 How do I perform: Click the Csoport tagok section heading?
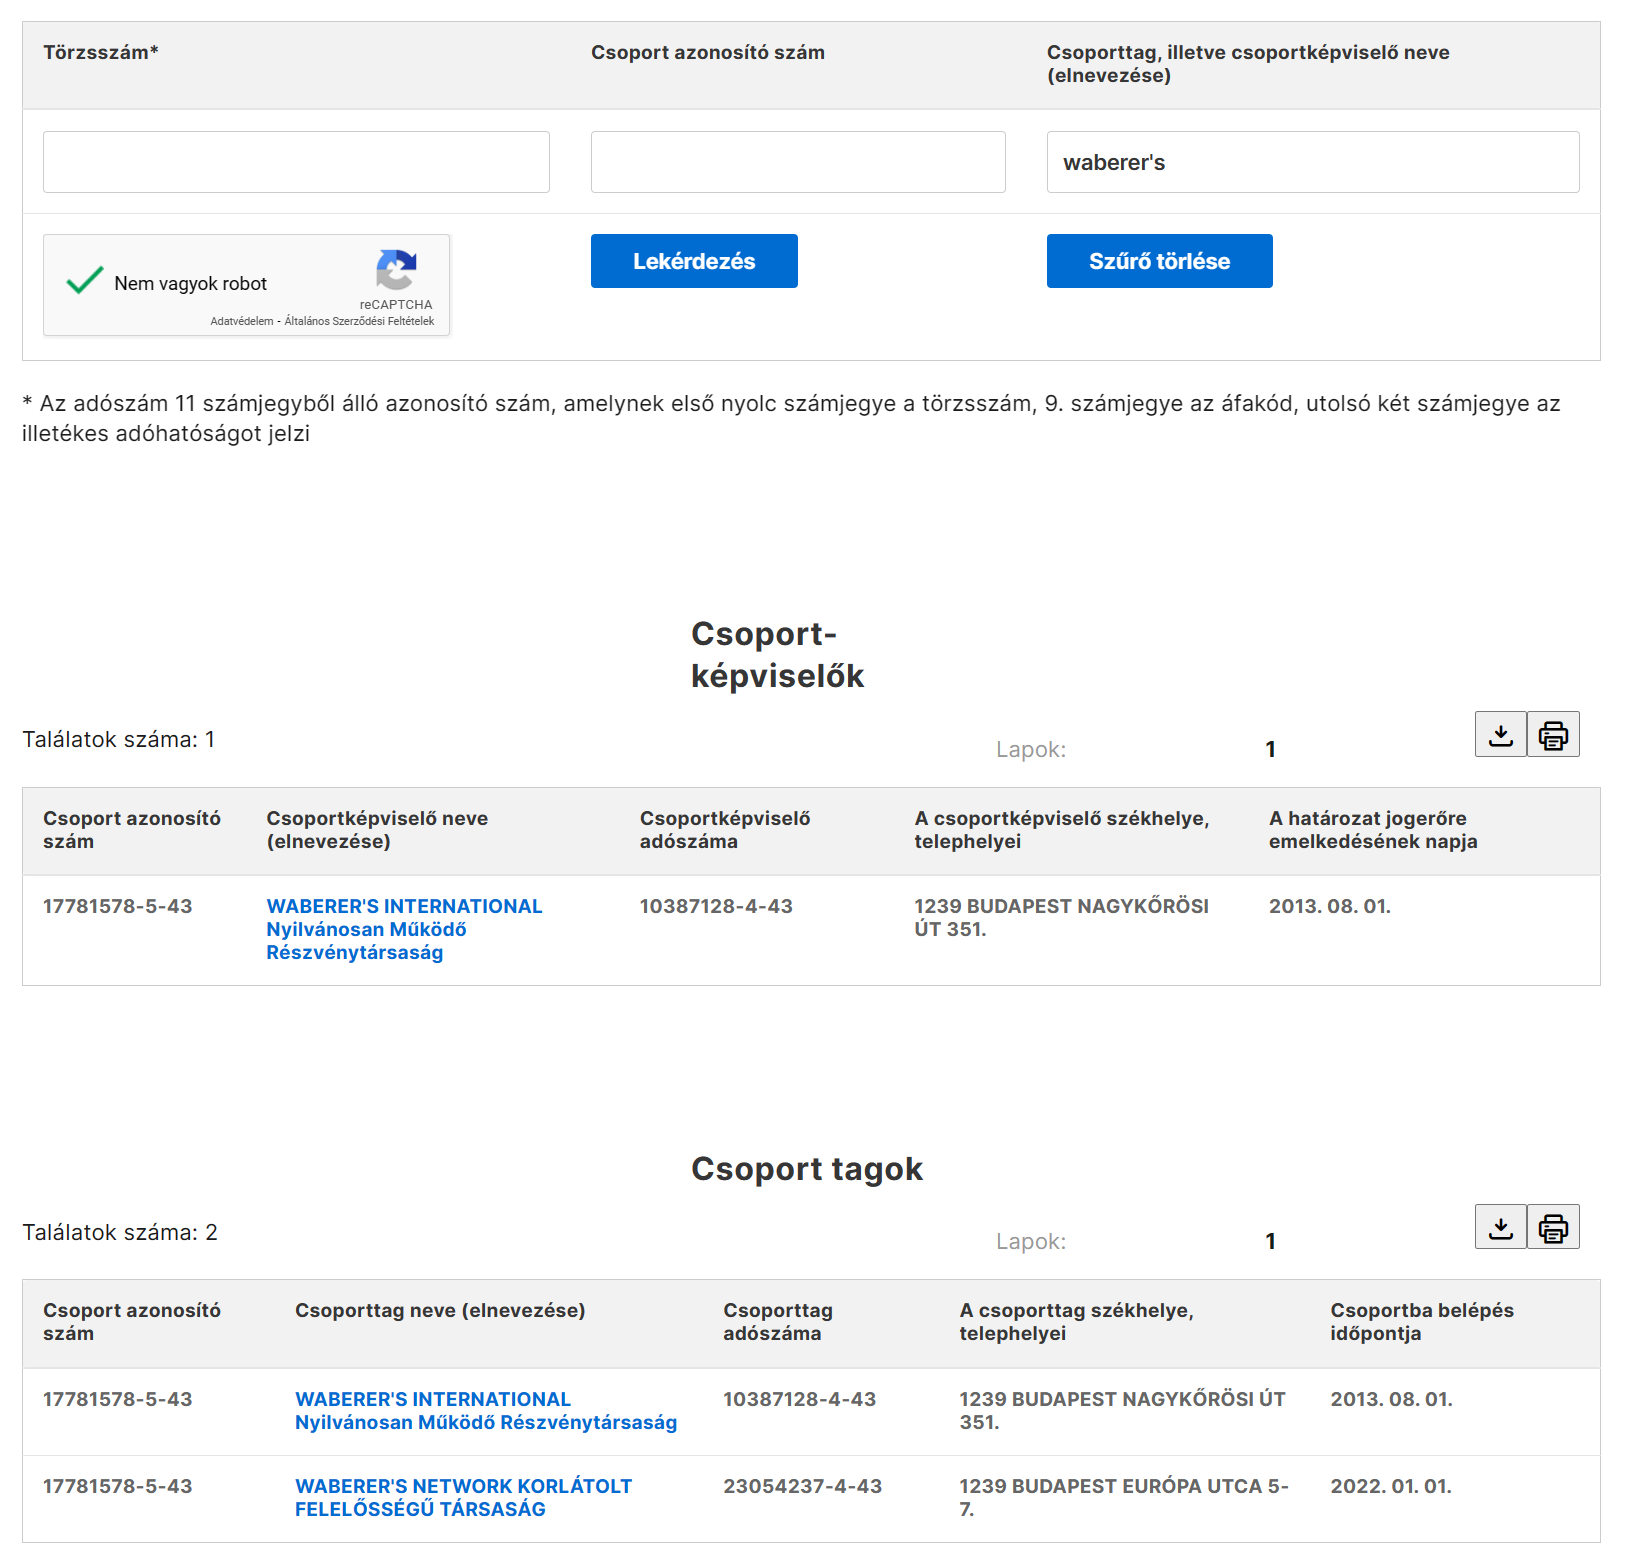[x=806, y=1168]
